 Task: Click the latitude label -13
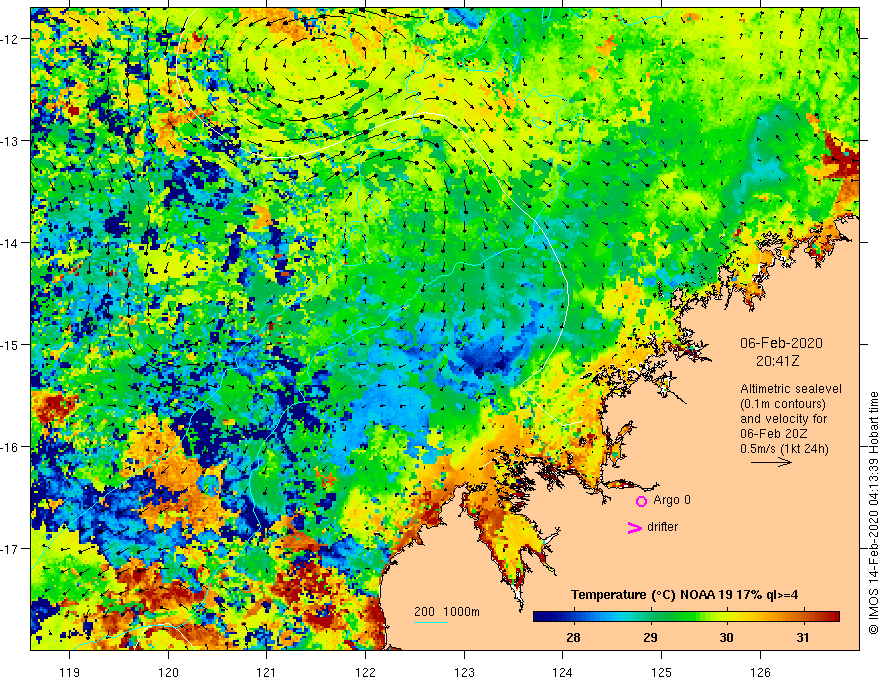[x=10, y=141]
